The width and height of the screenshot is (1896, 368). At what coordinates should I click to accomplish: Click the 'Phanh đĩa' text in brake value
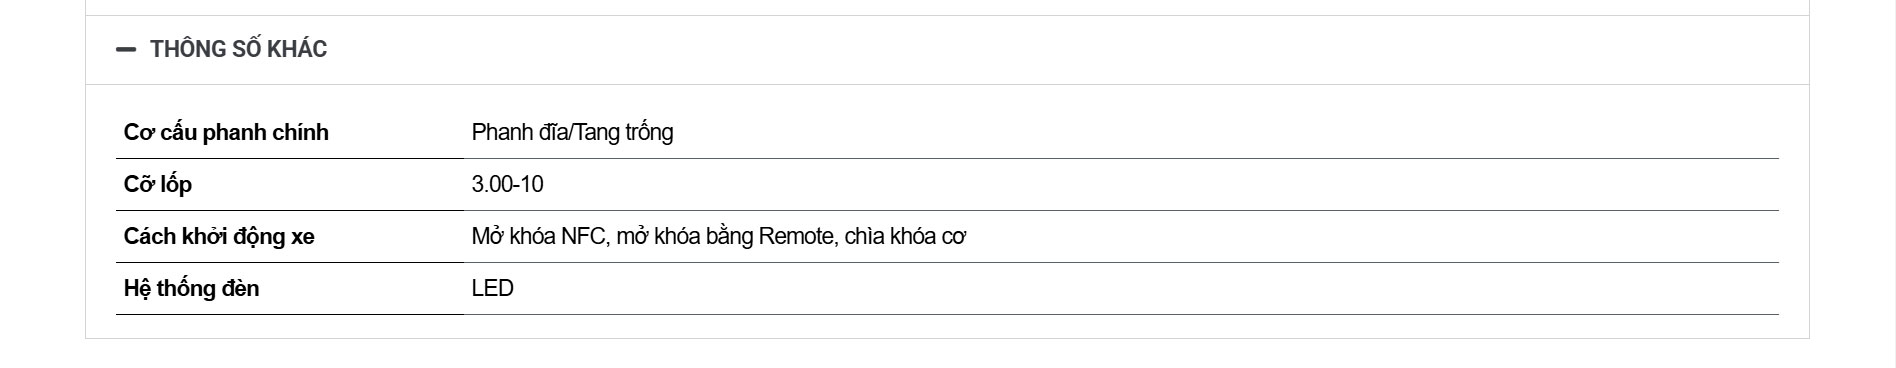coord(519,132)
